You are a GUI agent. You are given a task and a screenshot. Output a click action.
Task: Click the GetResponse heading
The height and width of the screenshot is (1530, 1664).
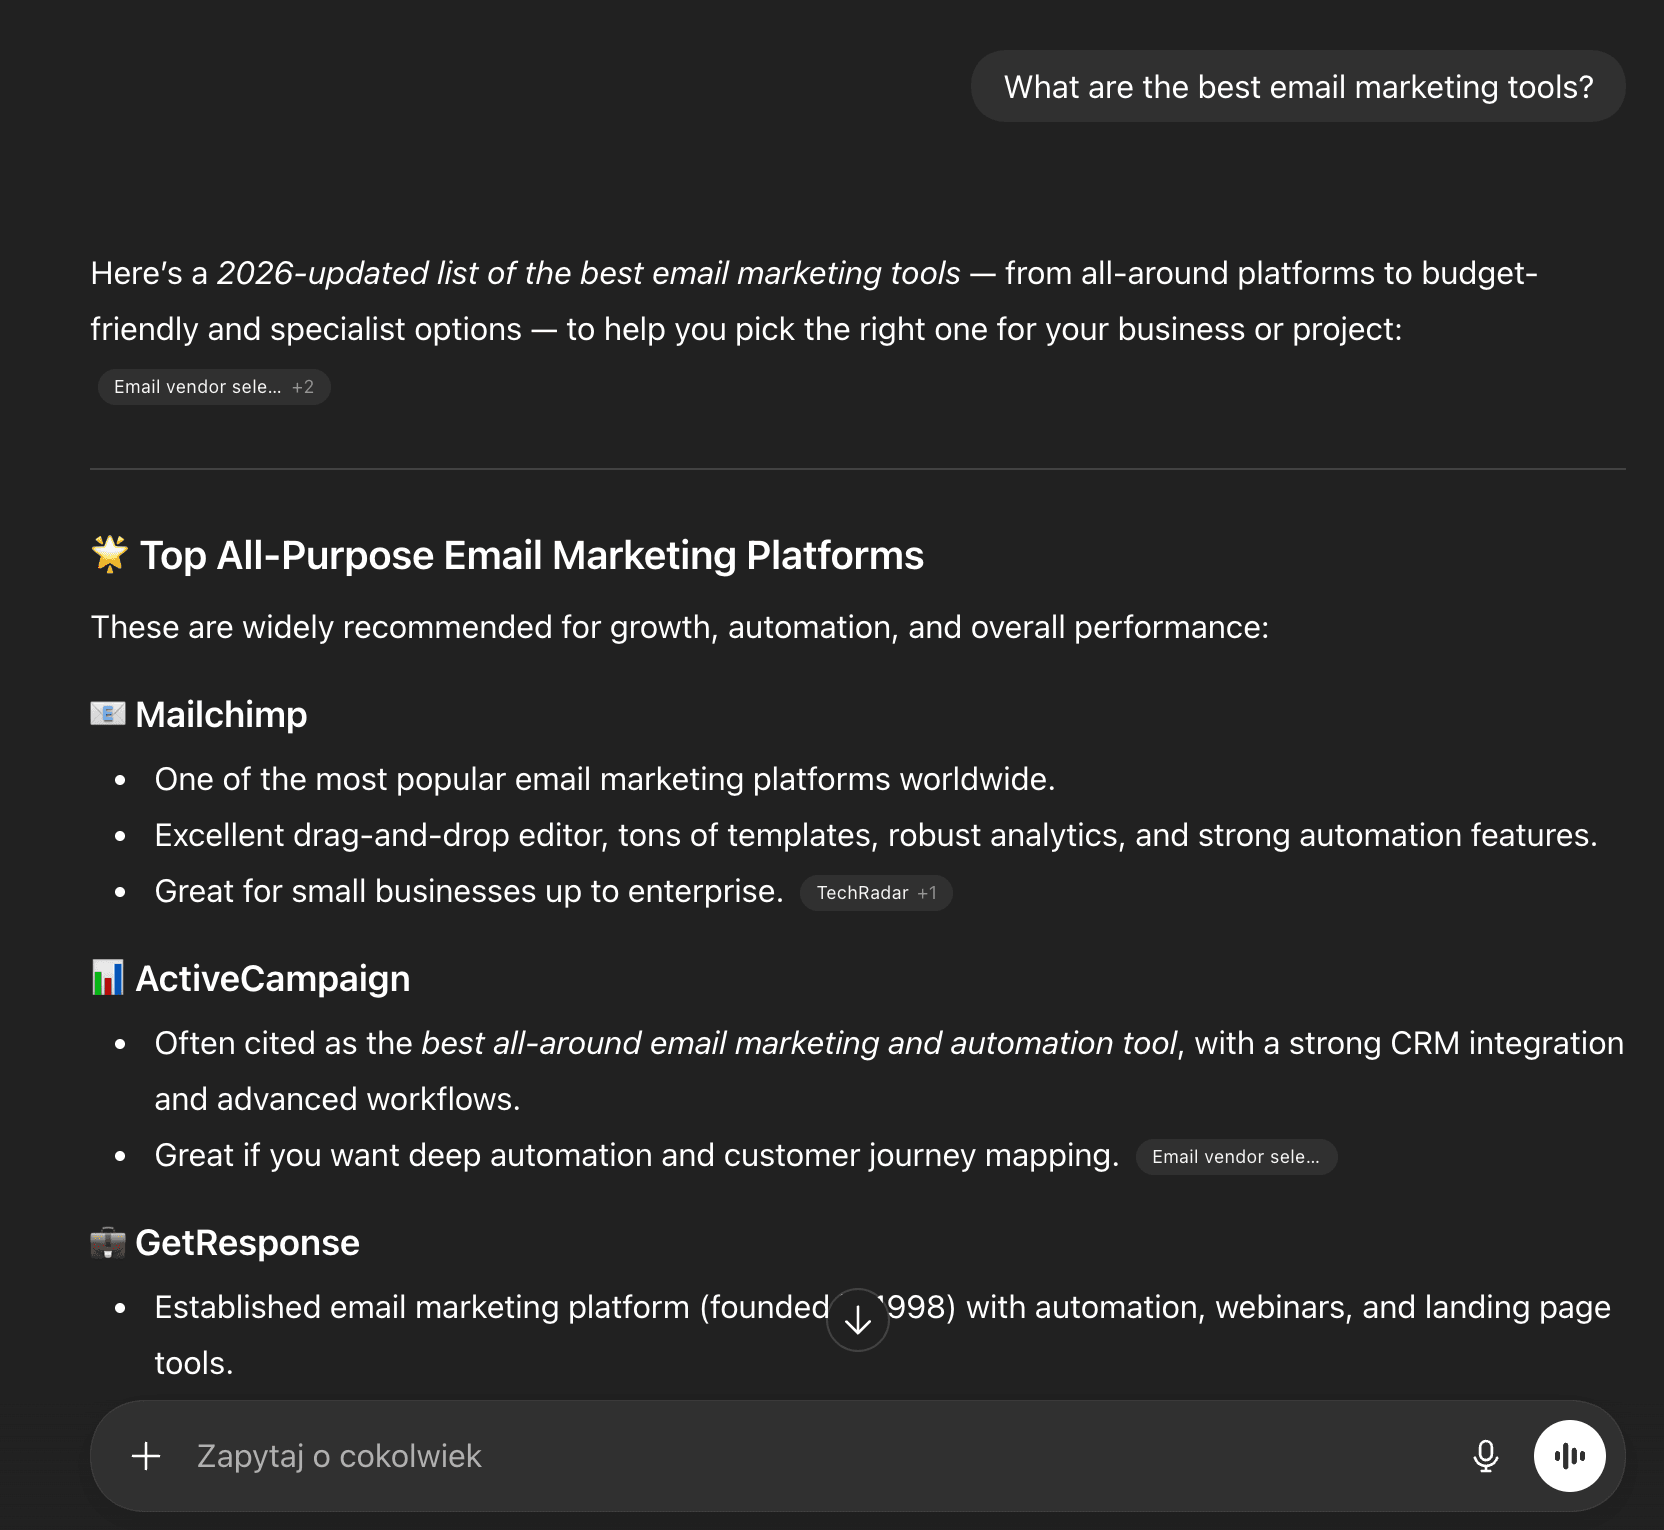pyautogui.click(x=248, y=1242)
